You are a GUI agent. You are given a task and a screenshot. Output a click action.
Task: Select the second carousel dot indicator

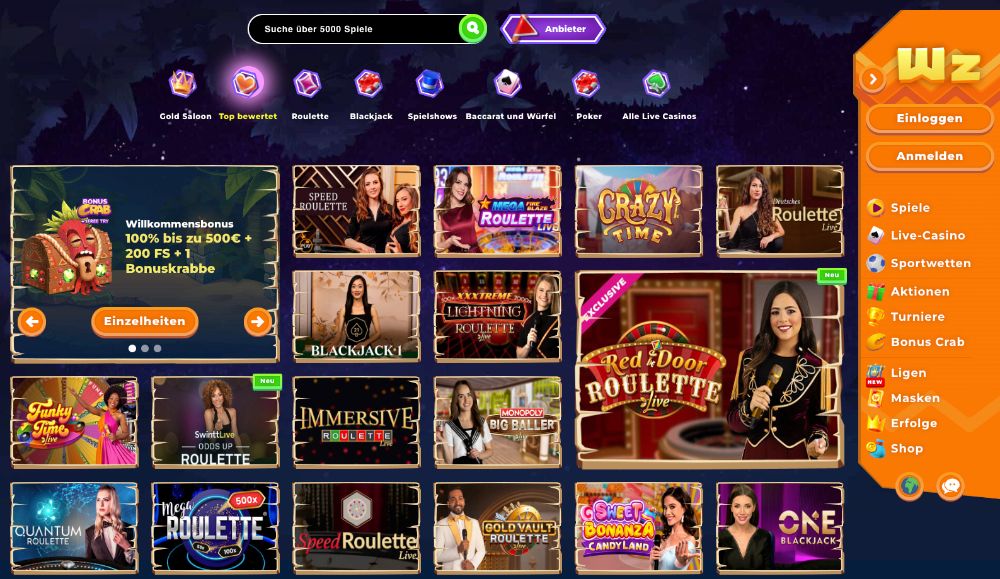tap(145, 348)
